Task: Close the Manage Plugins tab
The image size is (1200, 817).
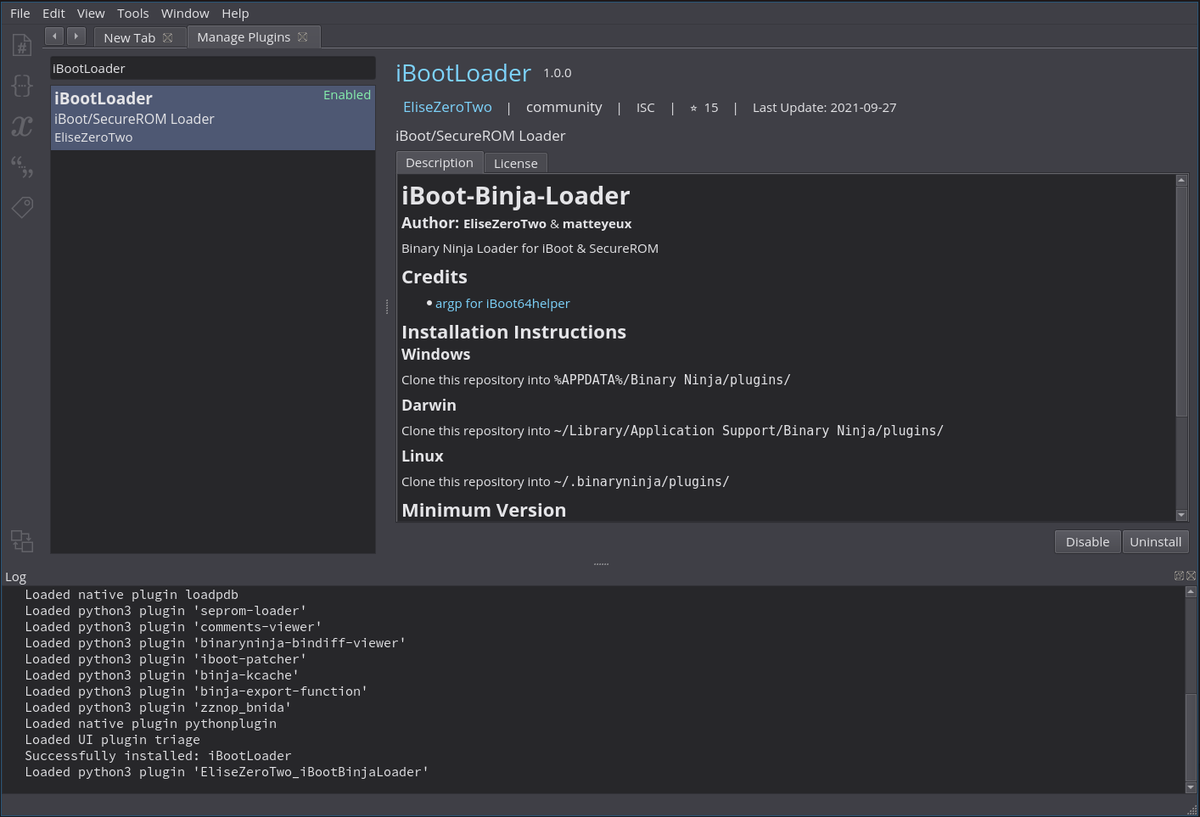Action: [303, 37]
